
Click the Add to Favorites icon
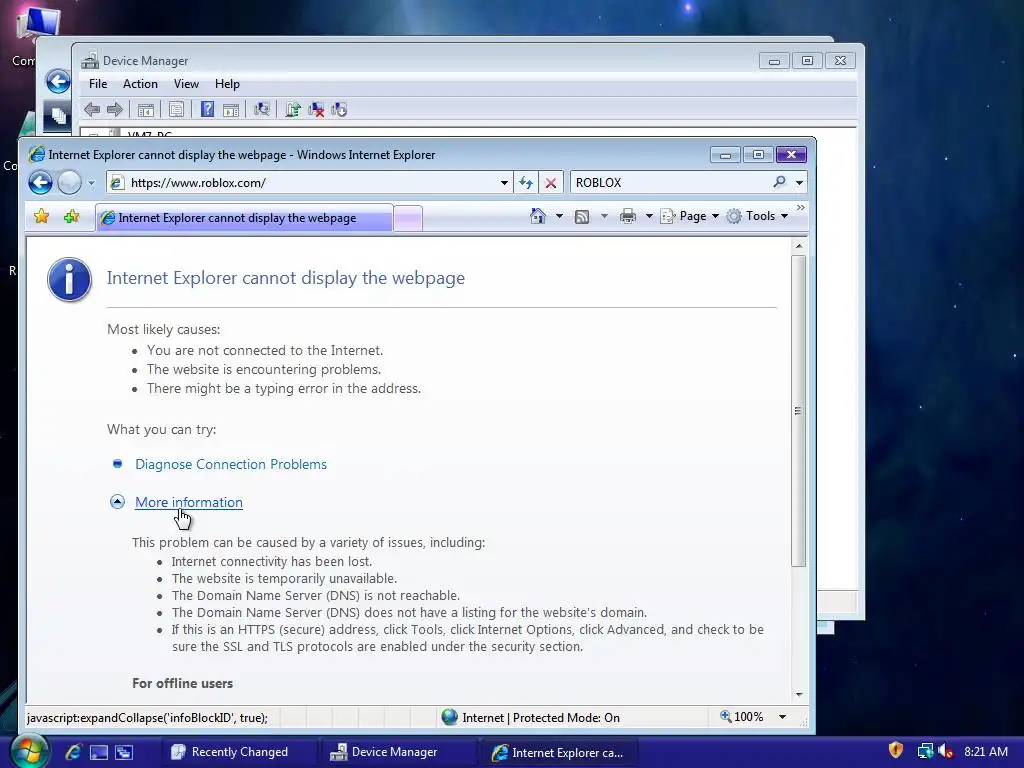71,216
